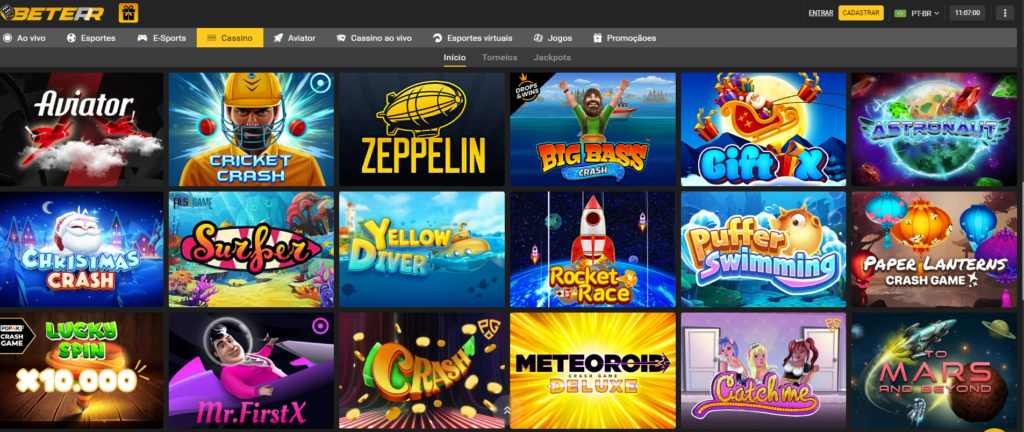The width and height of the screenshot is (1024, 432).
Task: Click the CADASTRAR register button
Action: [x=861, y=13]
